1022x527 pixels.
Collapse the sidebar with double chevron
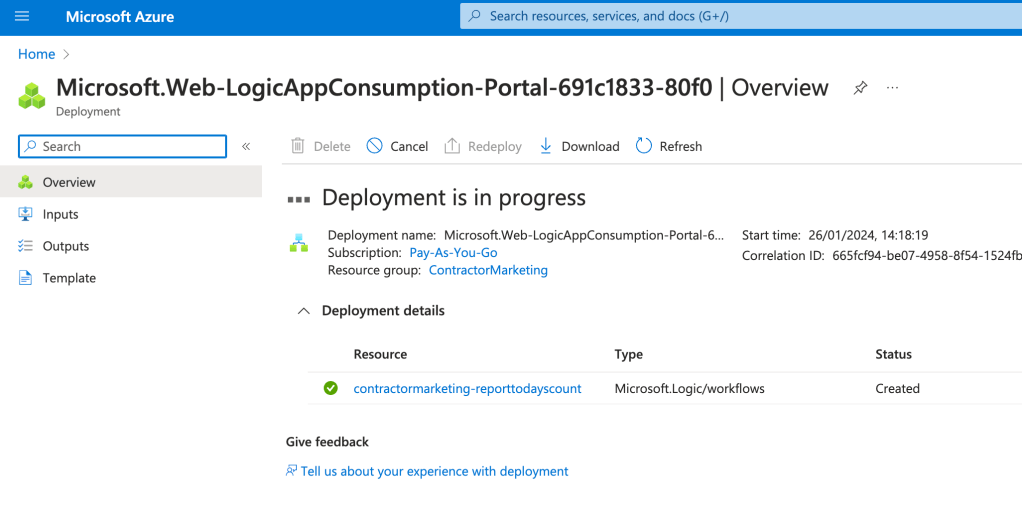[246, 147]
